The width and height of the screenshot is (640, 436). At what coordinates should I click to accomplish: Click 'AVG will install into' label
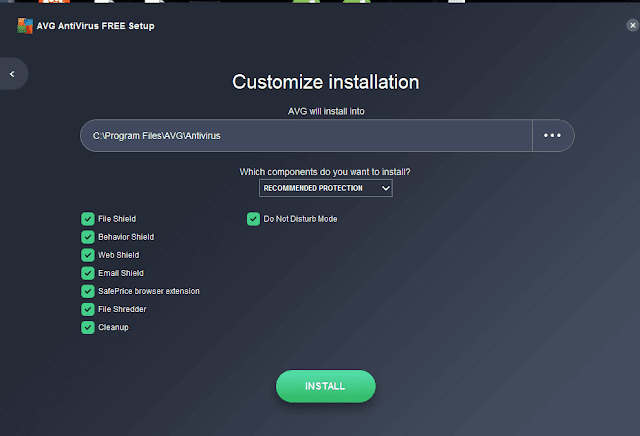click(x=326, y=111)
